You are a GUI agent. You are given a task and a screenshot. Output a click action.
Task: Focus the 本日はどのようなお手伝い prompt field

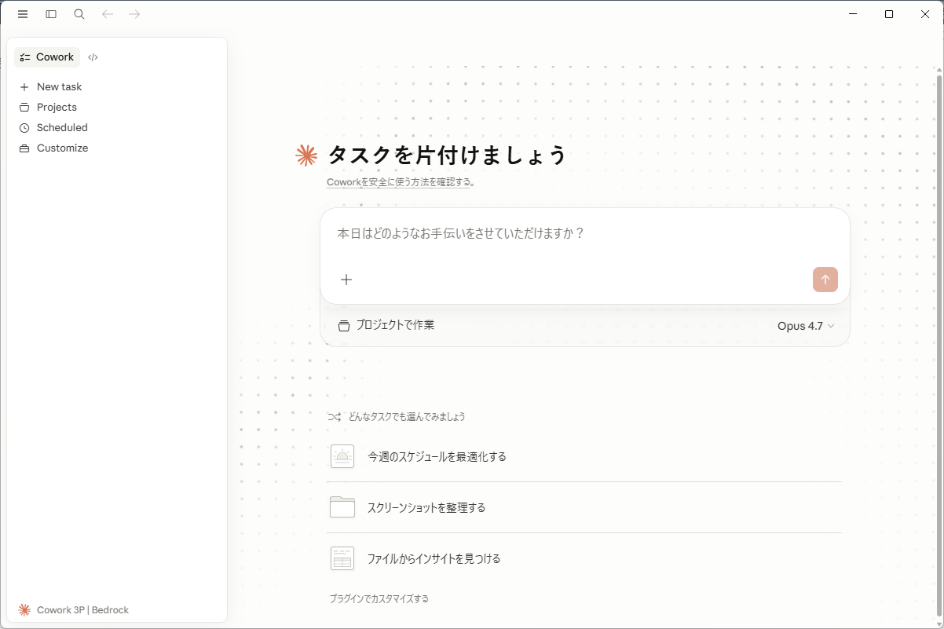[x=584, y=234]
